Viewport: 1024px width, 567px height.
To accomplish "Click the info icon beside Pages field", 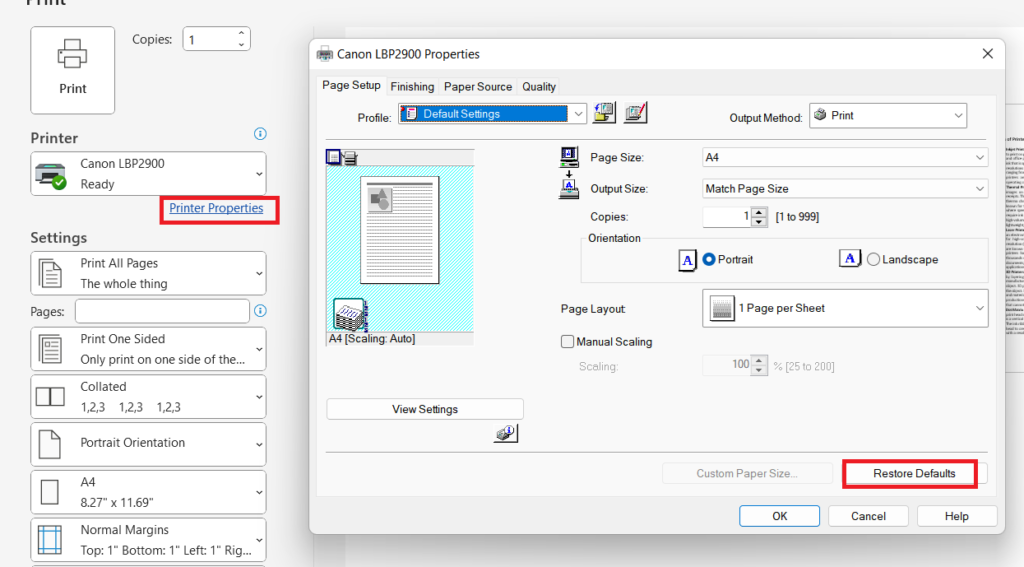I will pyautogui.click(x=260, y=311).
